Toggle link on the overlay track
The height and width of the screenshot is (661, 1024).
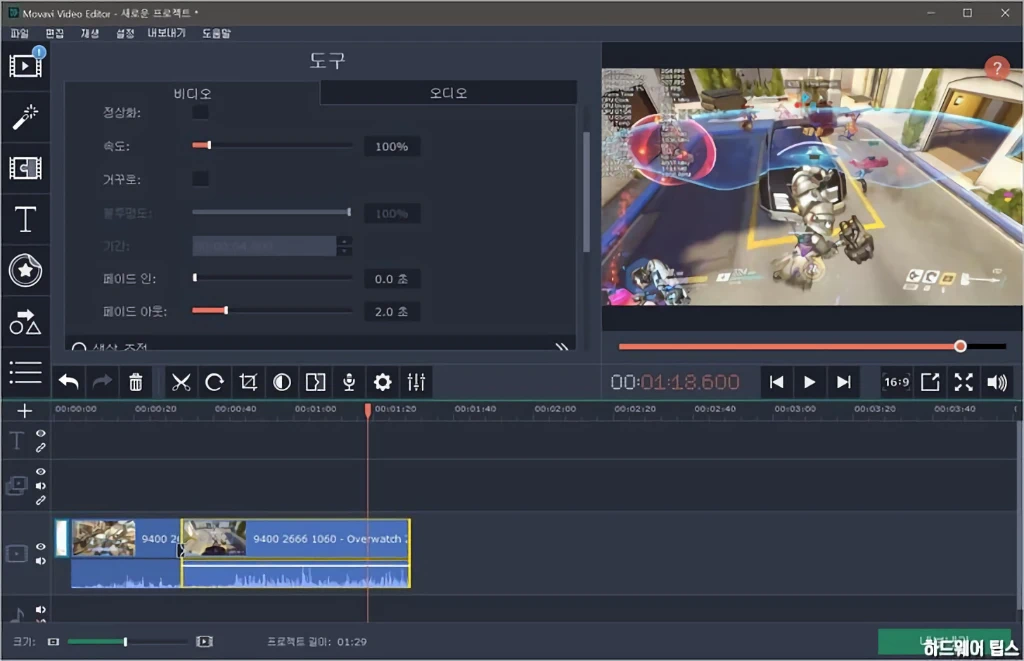40,500
